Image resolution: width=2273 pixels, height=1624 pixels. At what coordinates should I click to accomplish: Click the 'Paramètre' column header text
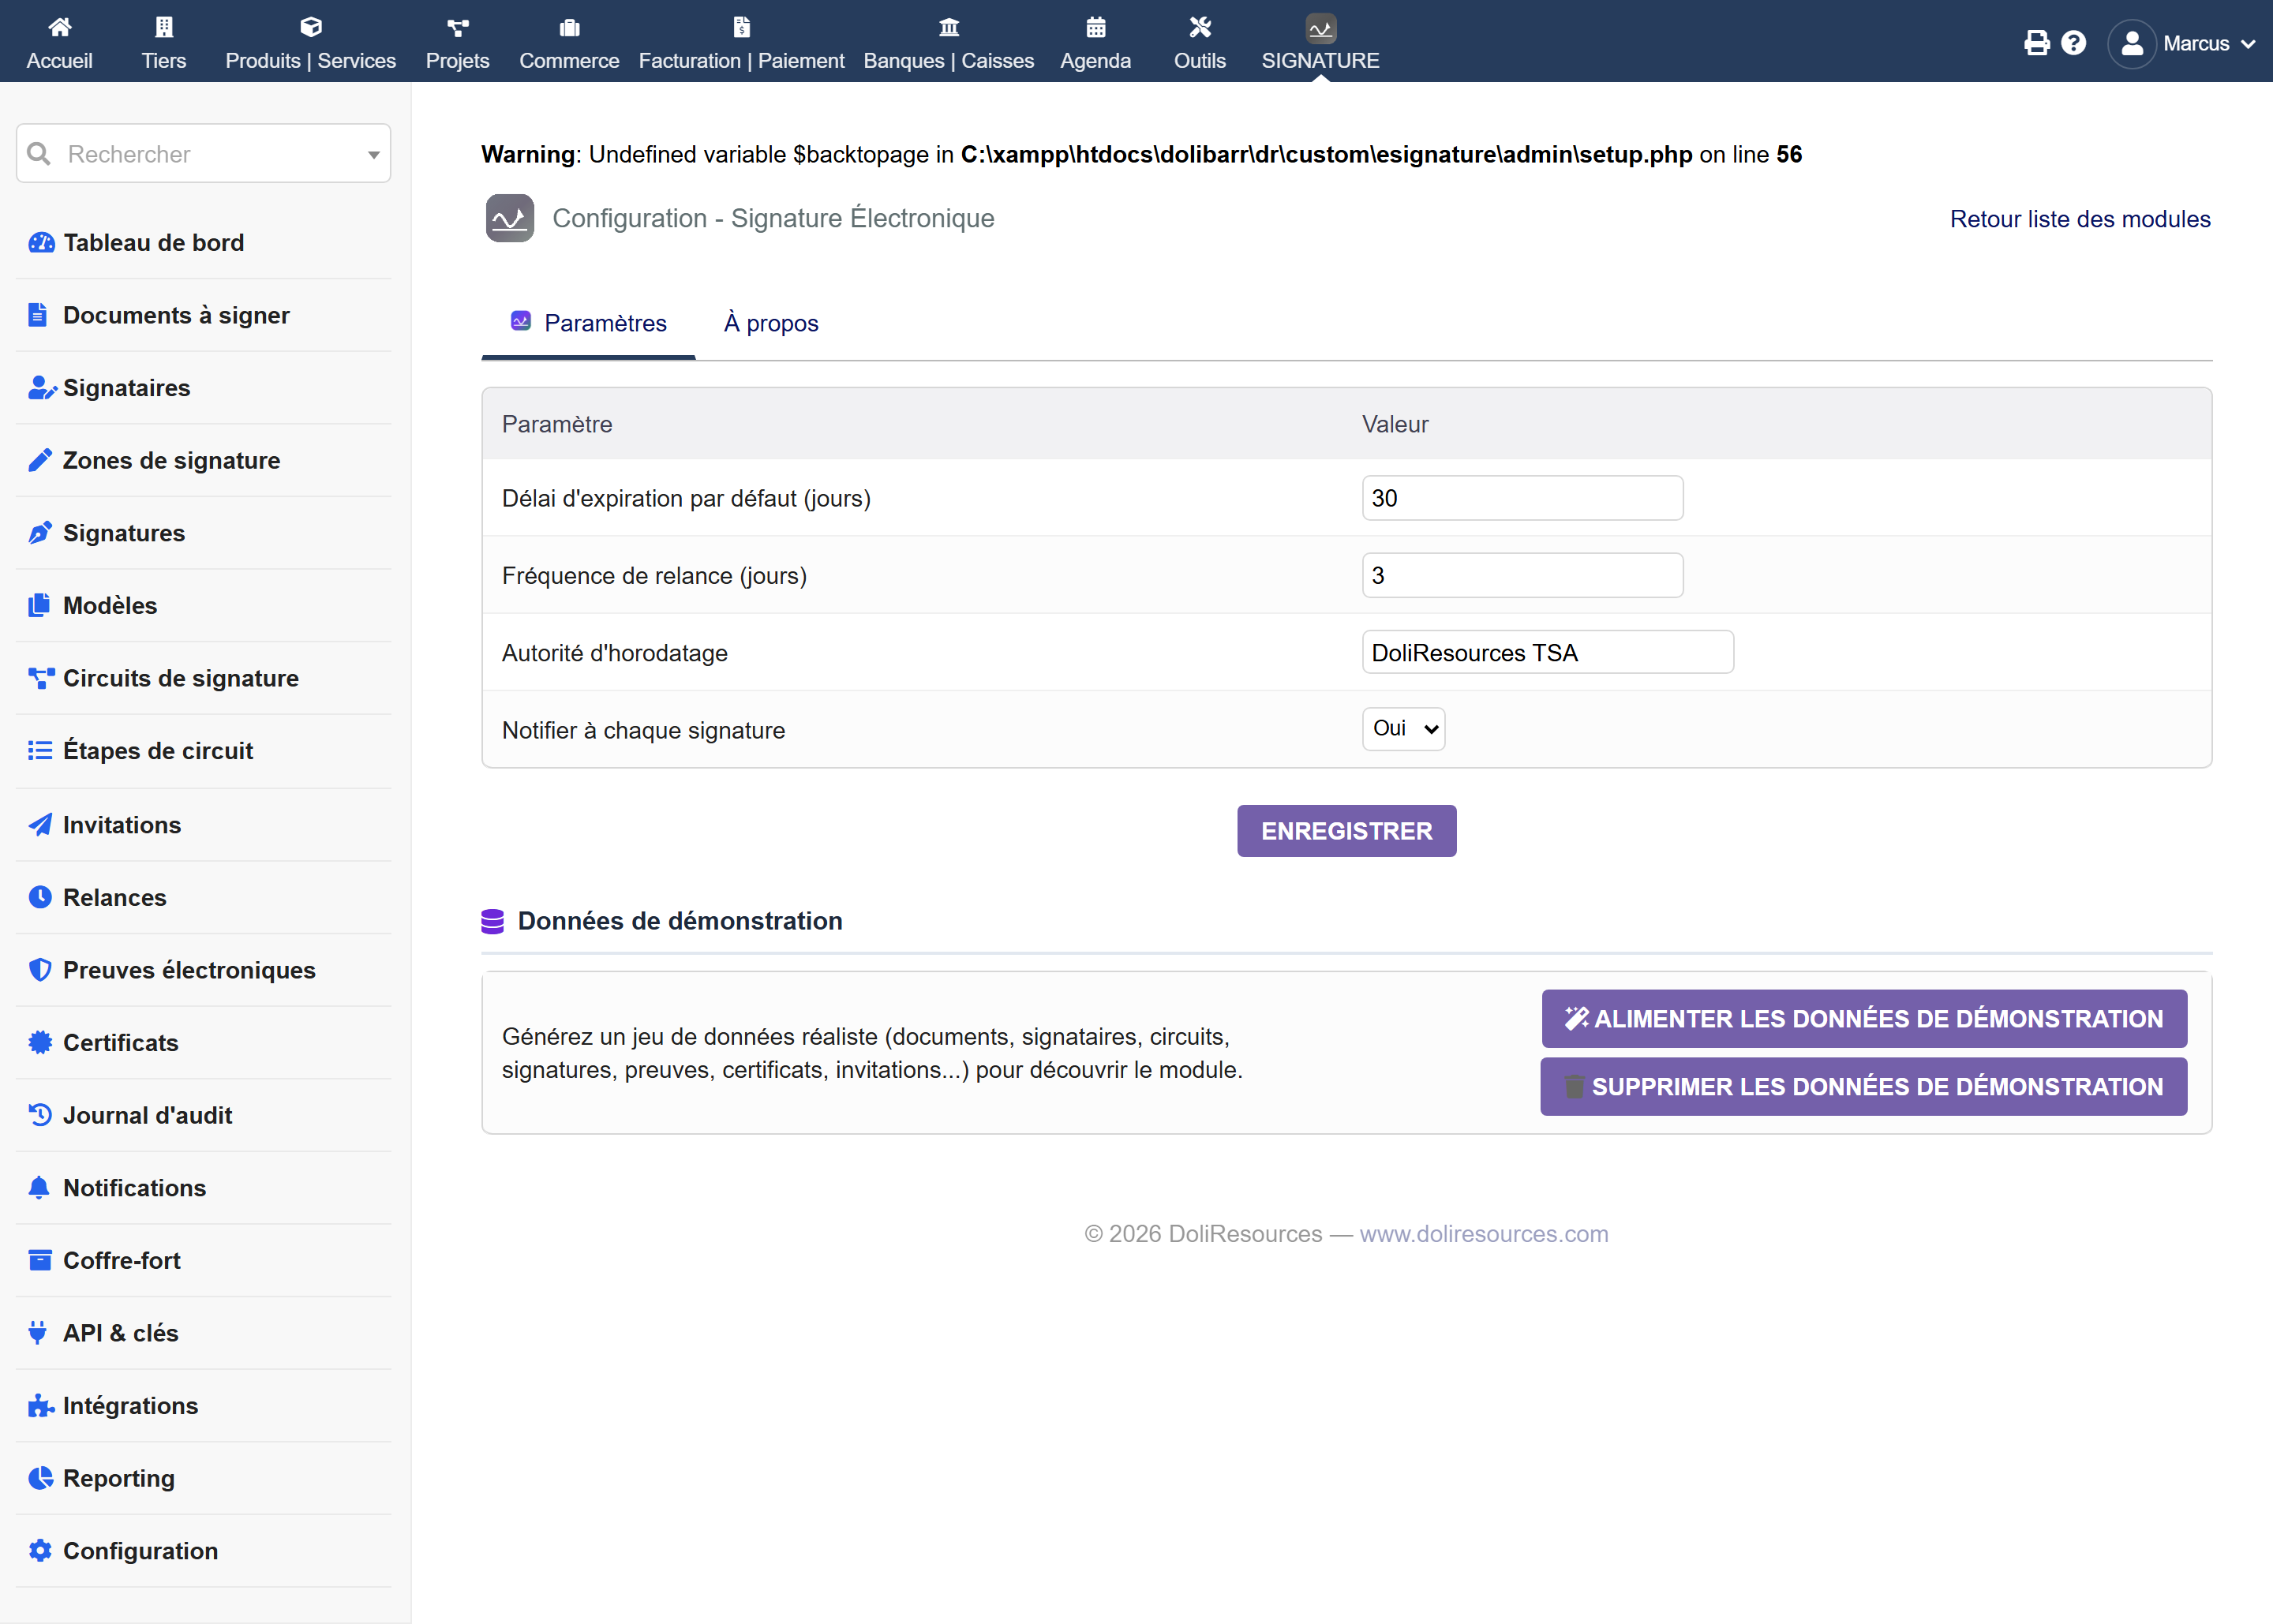(x=557, y=424)
